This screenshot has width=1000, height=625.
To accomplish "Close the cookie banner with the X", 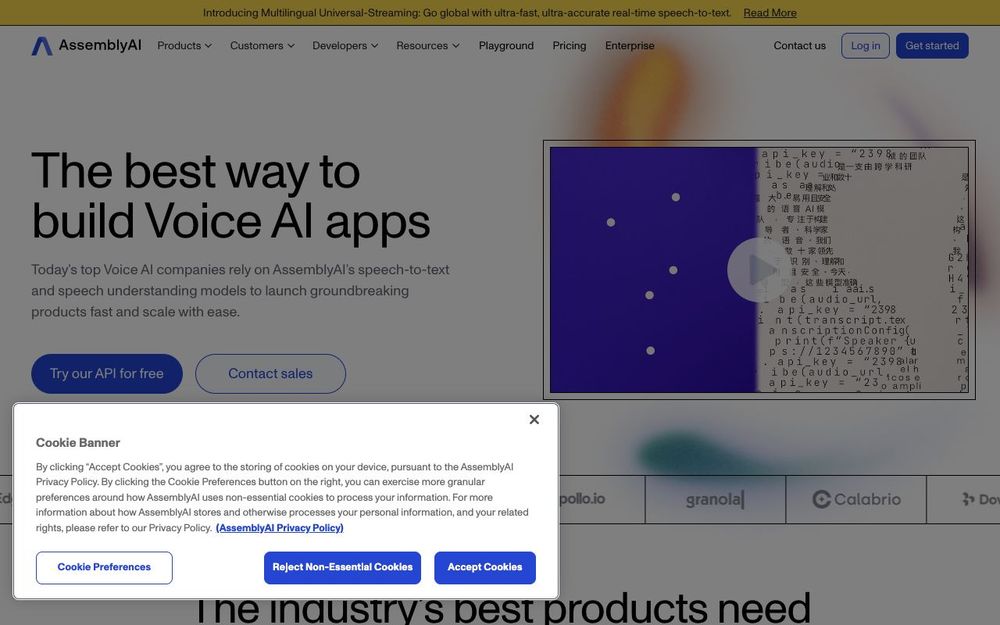I will pyautogui.click(x=534, y=419).
